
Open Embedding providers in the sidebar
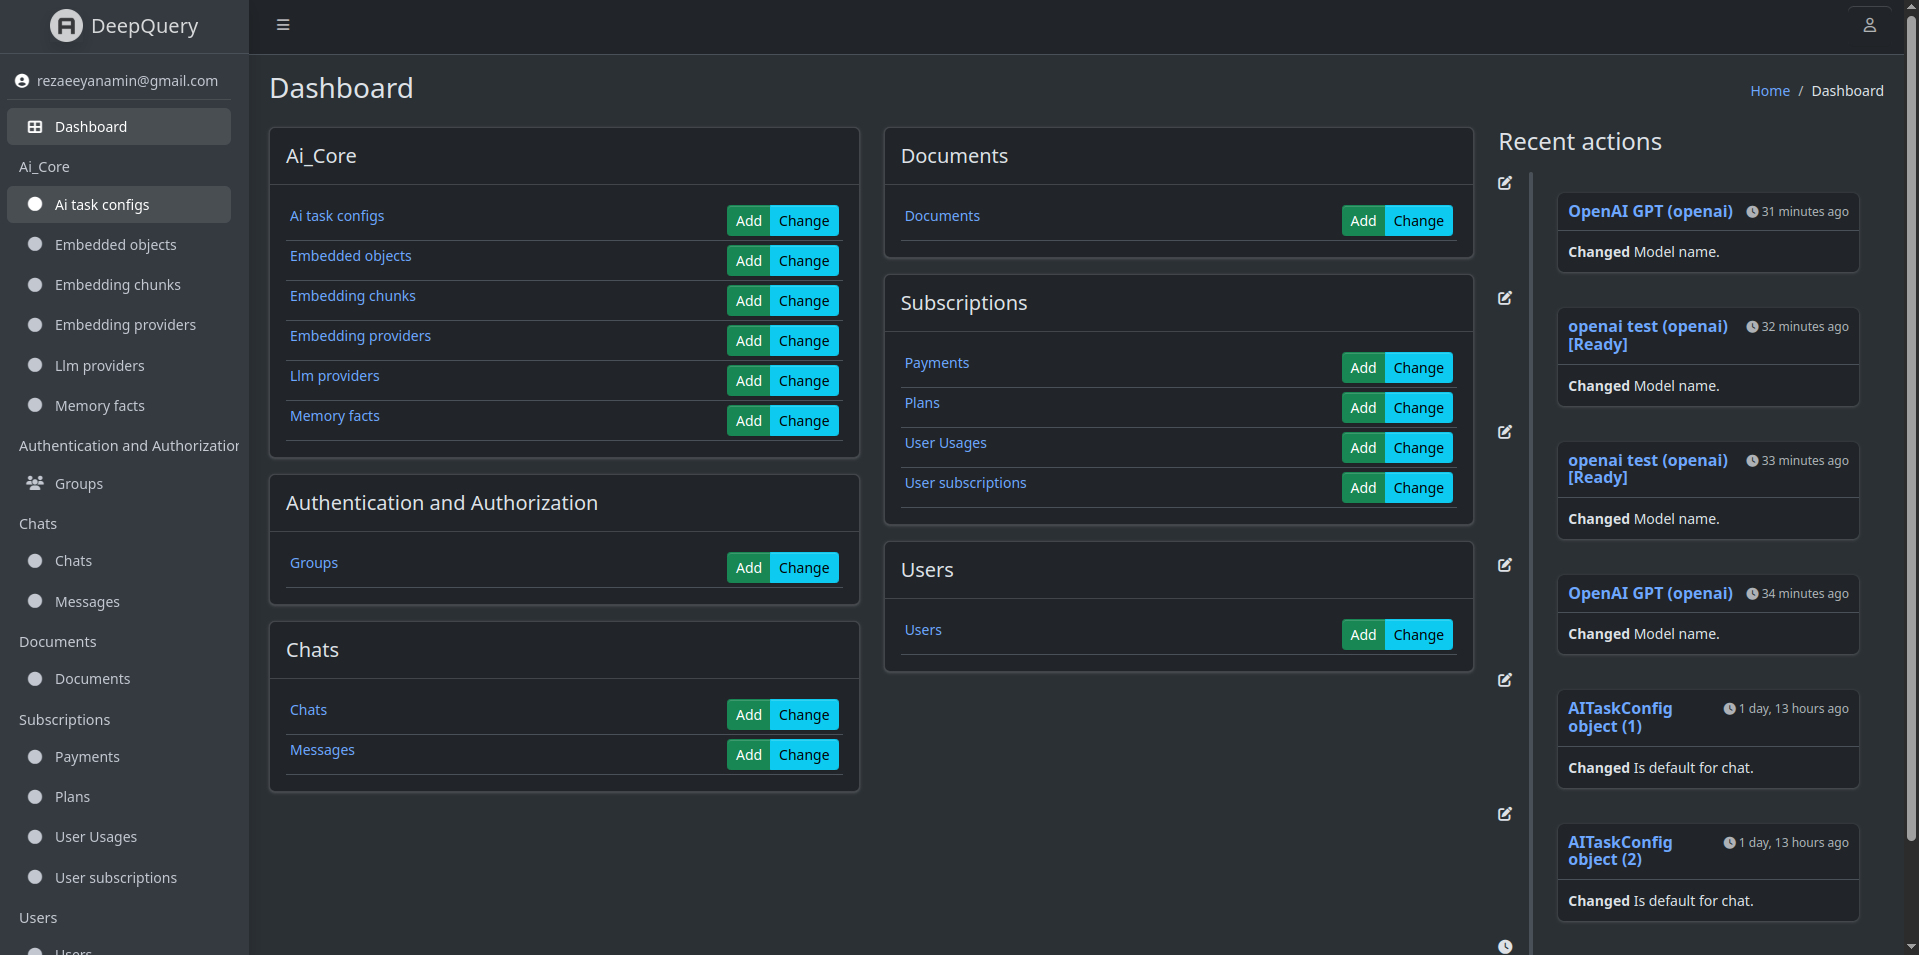tap(119, 325)
